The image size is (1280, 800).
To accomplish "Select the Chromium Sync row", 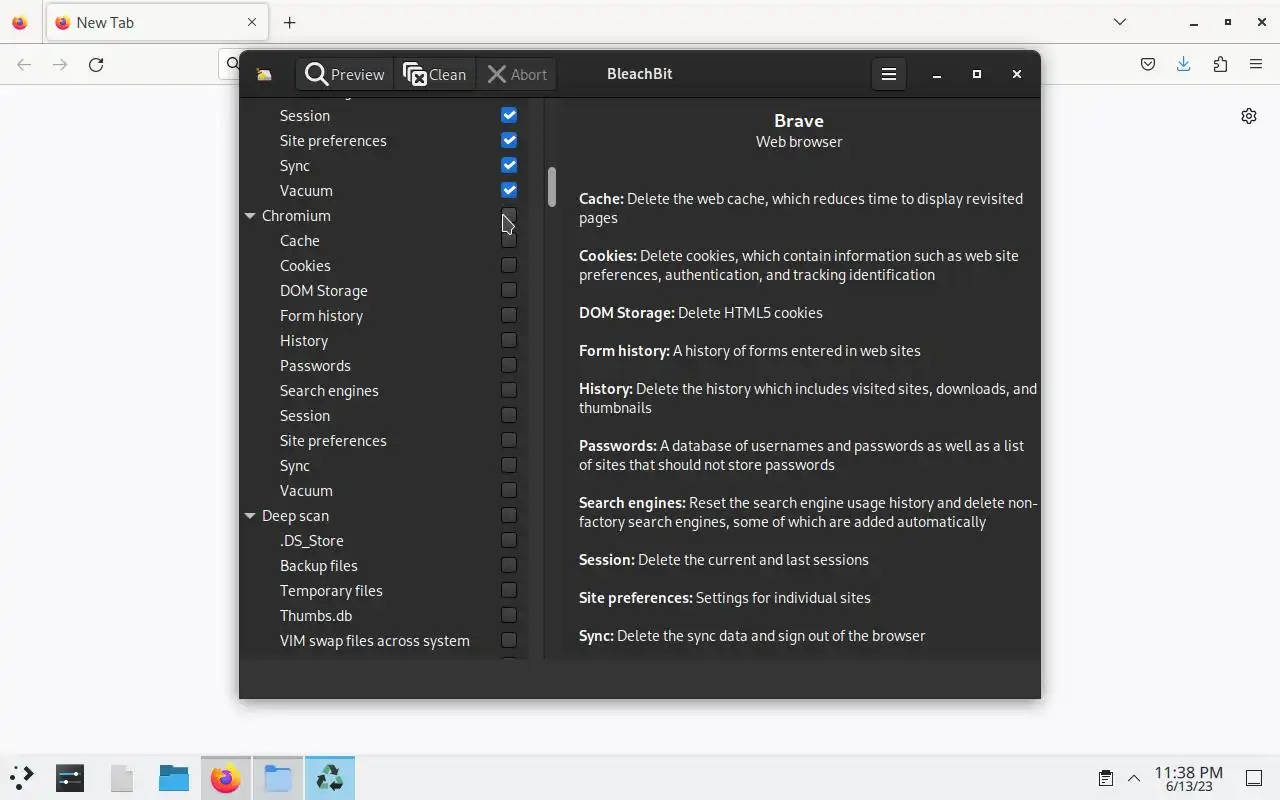I will (x=384, y=465).
